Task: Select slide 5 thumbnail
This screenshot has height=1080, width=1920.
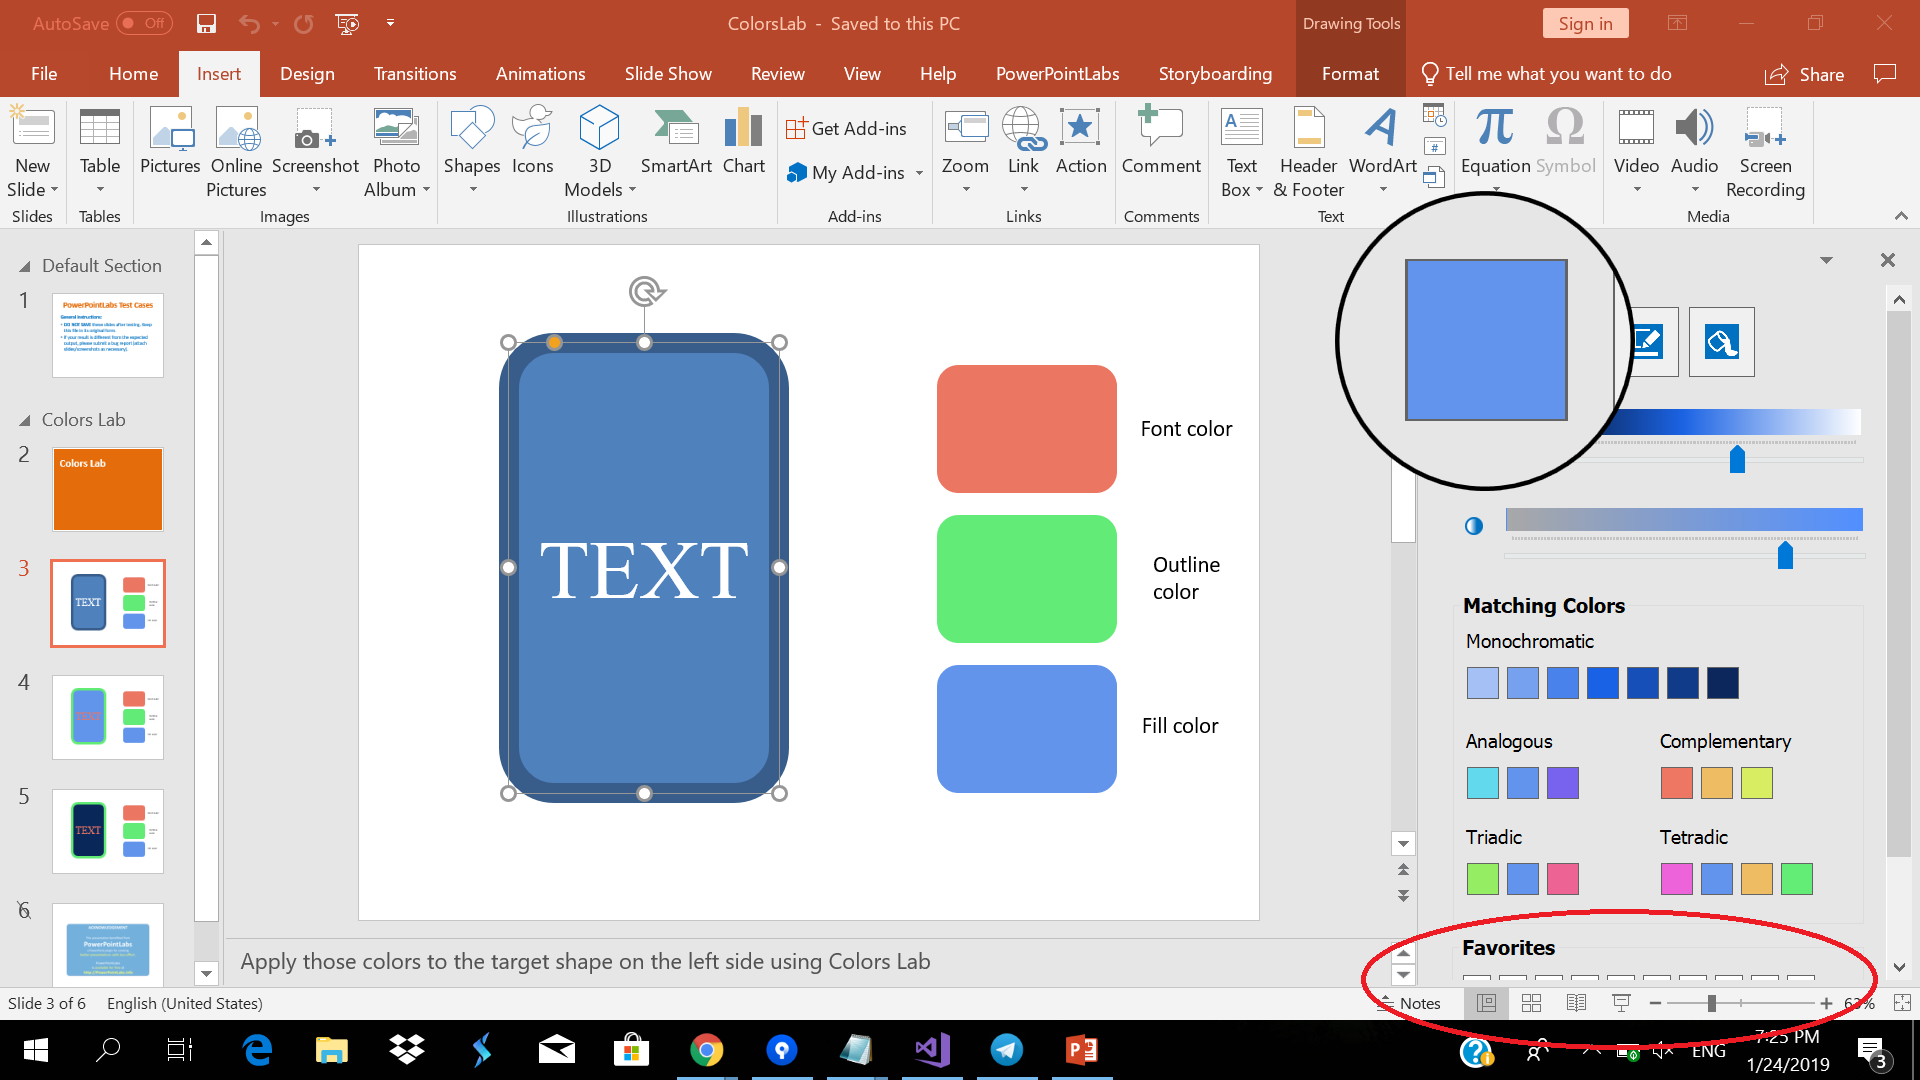Action: tap(107, 830)
